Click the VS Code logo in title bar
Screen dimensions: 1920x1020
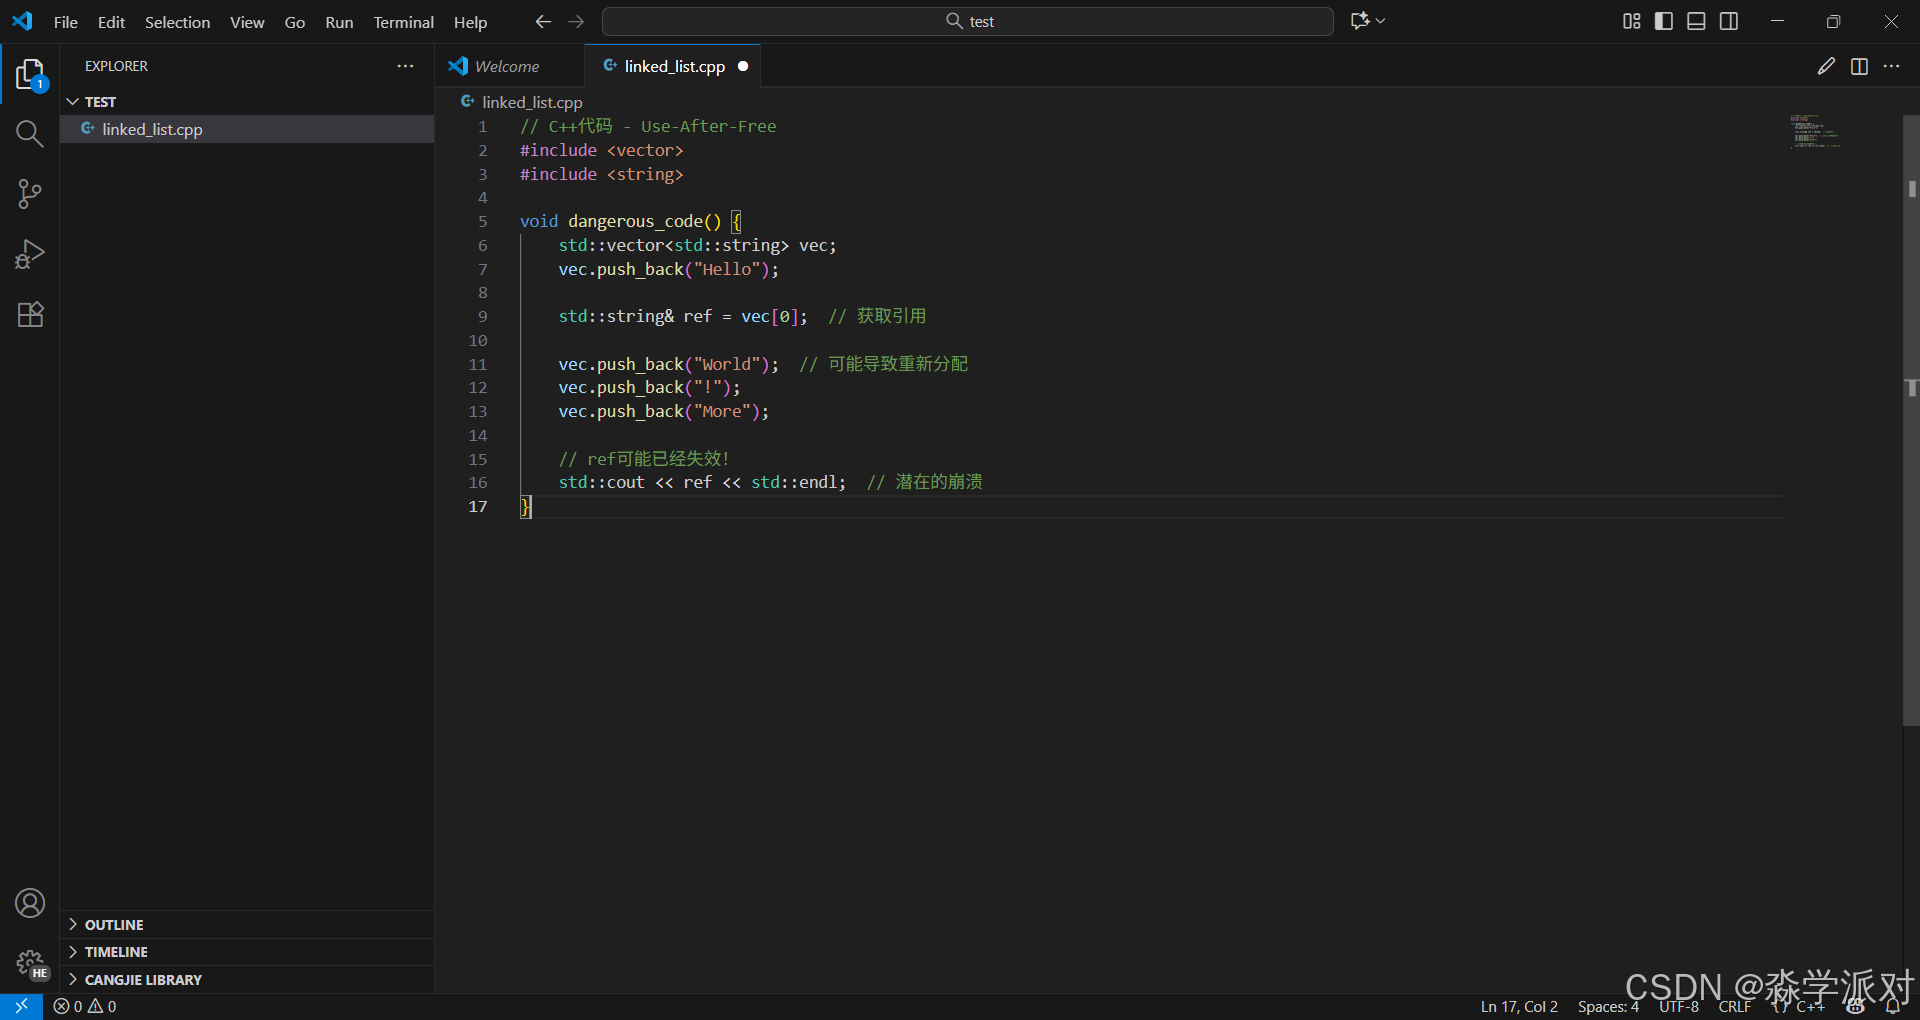click(22, 21)
